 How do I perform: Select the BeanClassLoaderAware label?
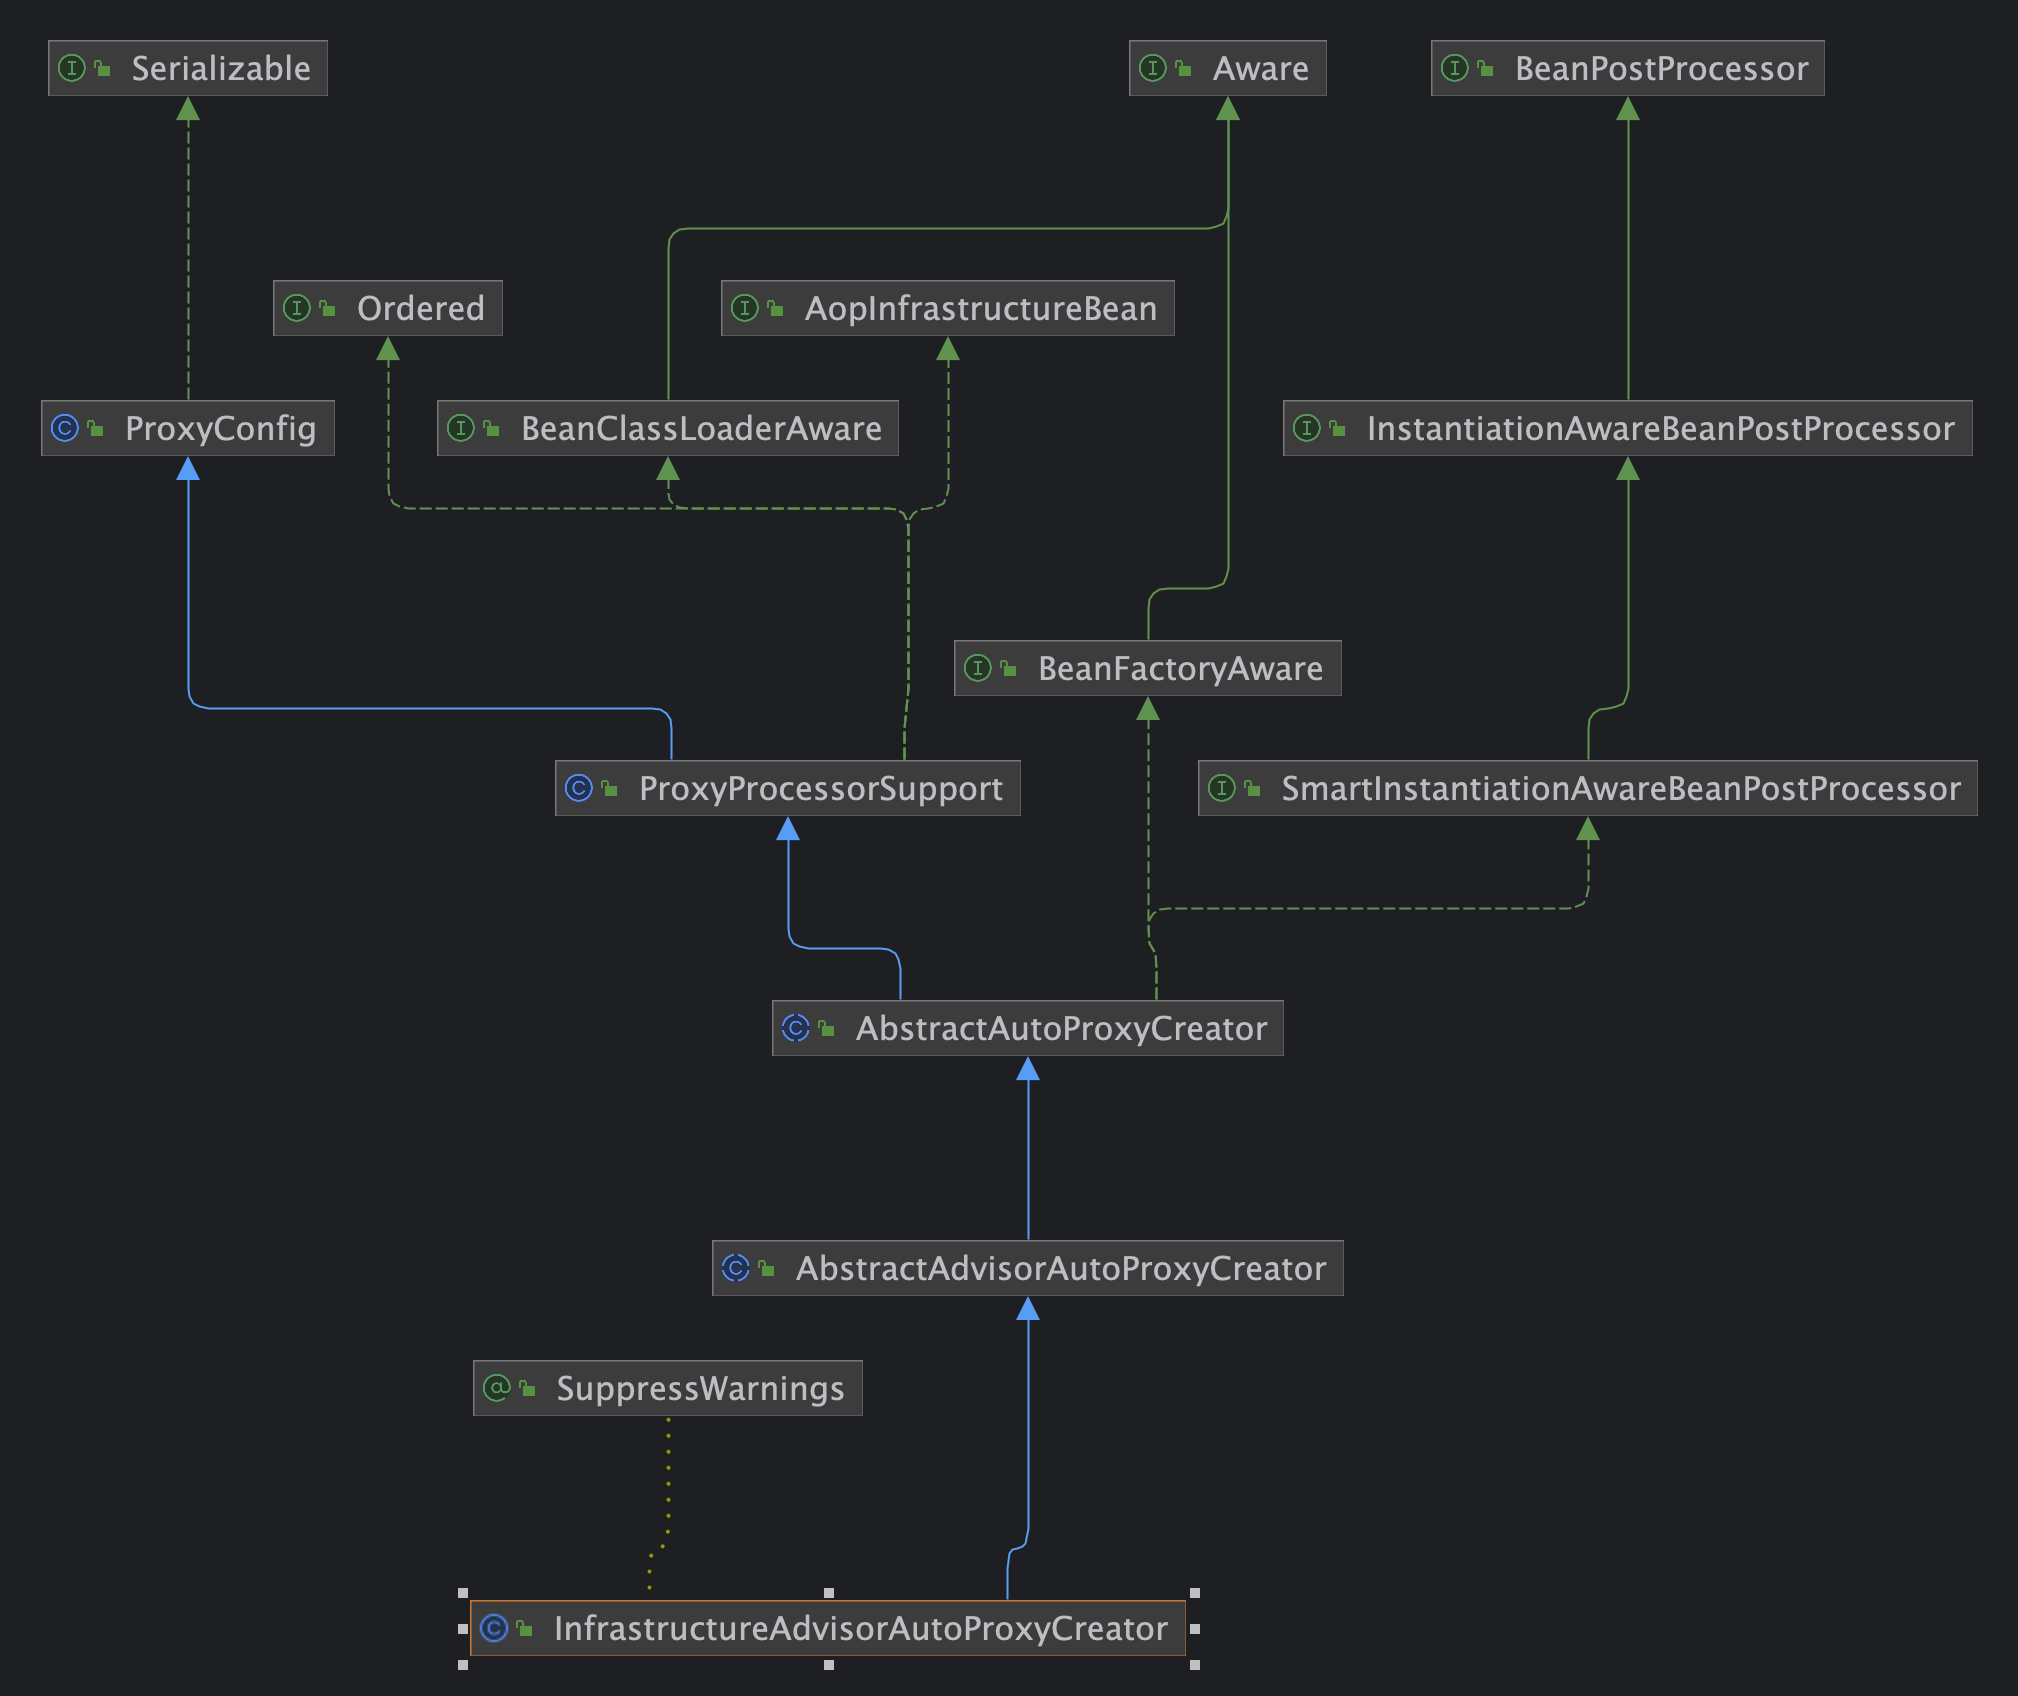(702, 428)
